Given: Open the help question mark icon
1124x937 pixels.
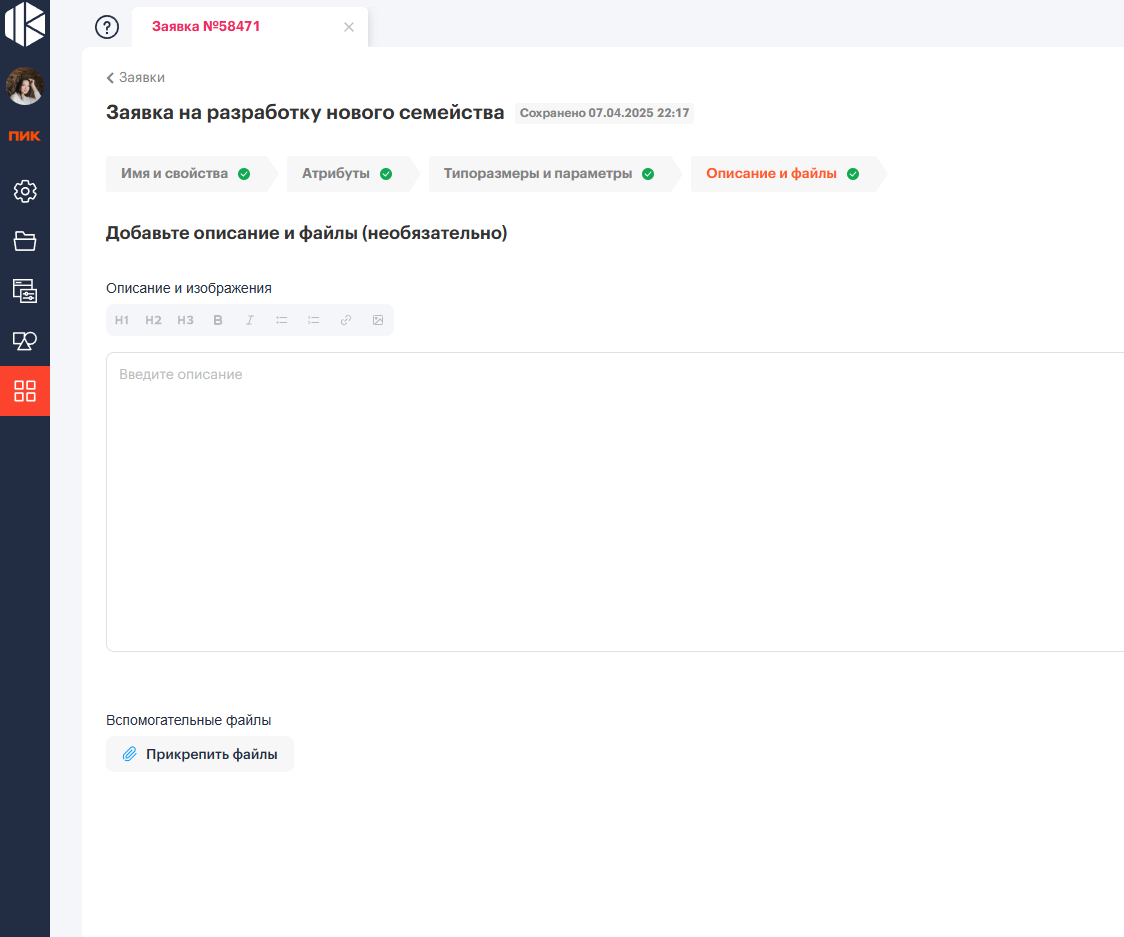Looking at the screenshot, I should (107, 27).
